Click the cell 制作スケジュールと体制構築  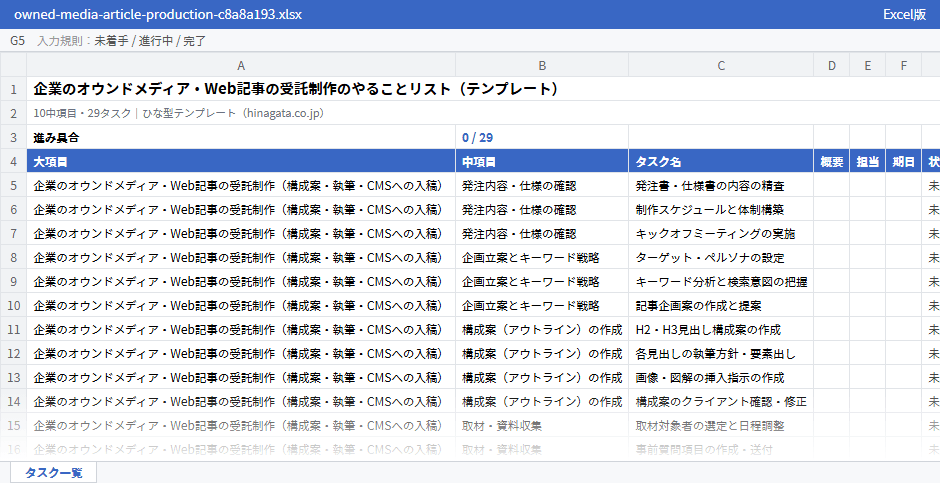tap(721, 209)
